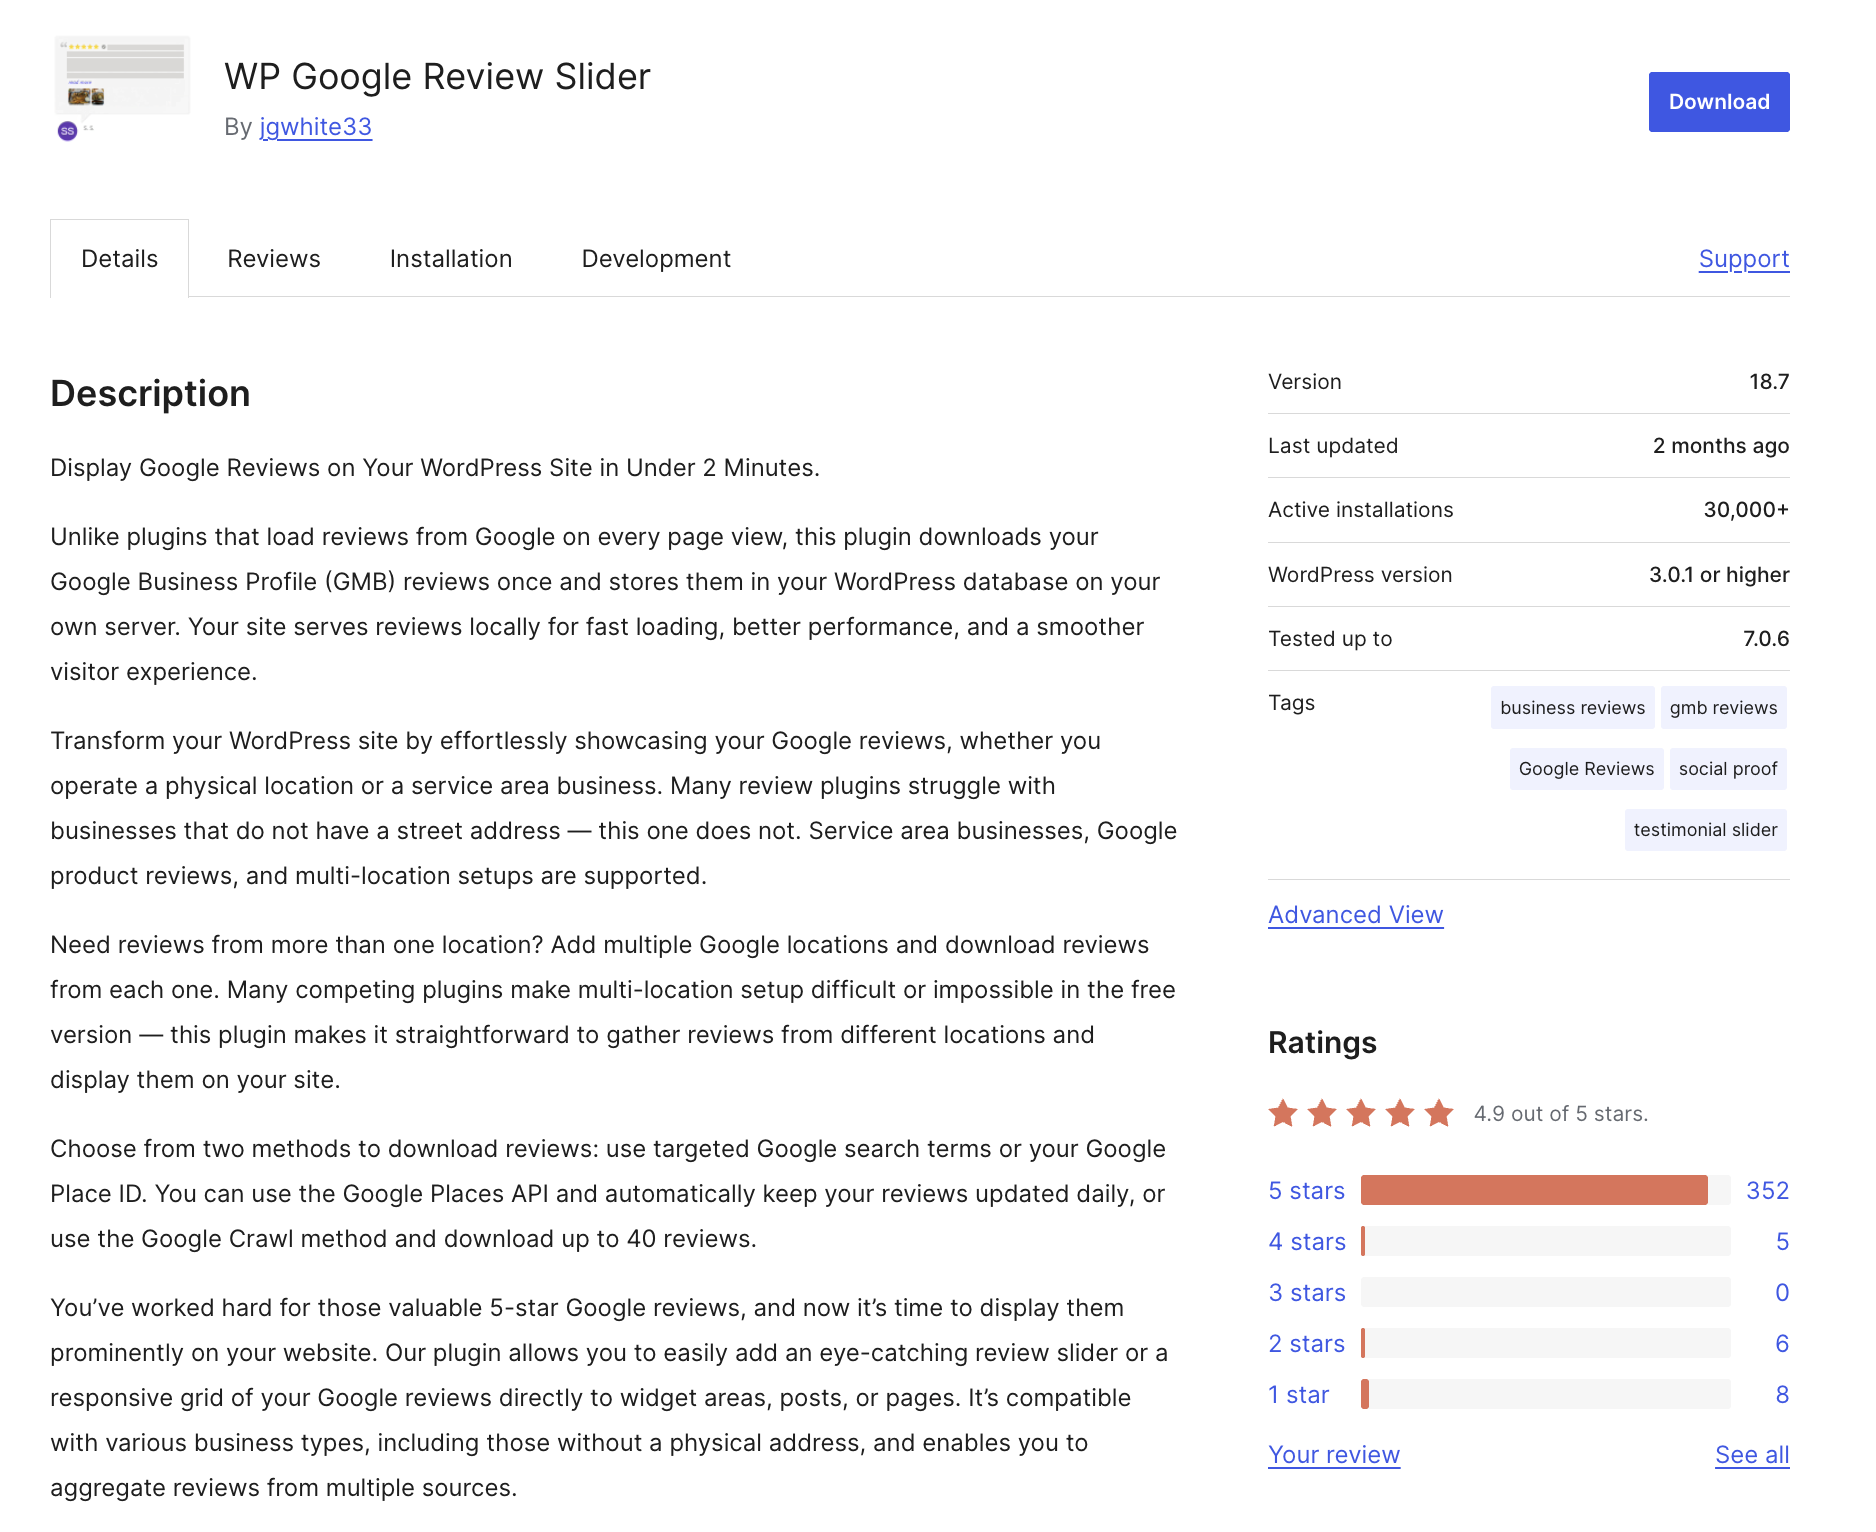Click the Description heading

click(x=150, y=394)
